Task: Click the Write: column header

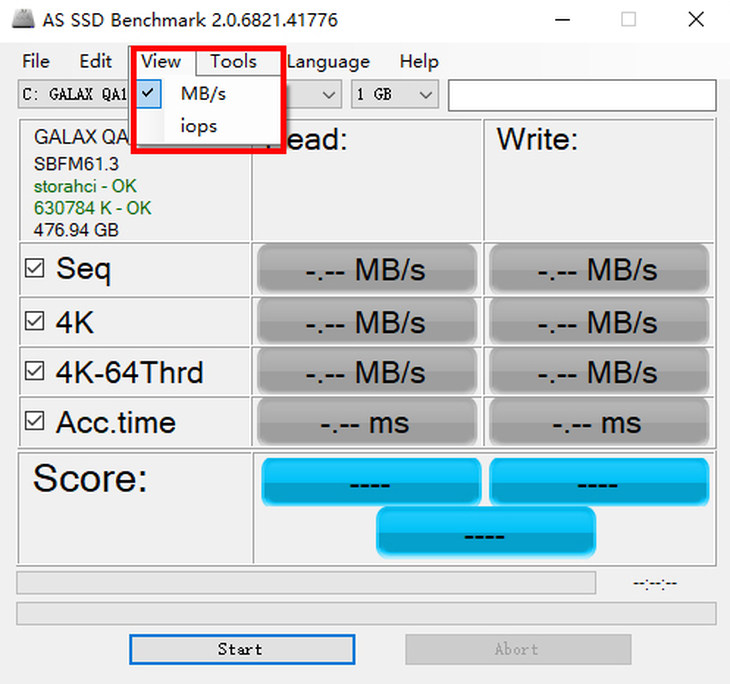Action: point(537,139)
